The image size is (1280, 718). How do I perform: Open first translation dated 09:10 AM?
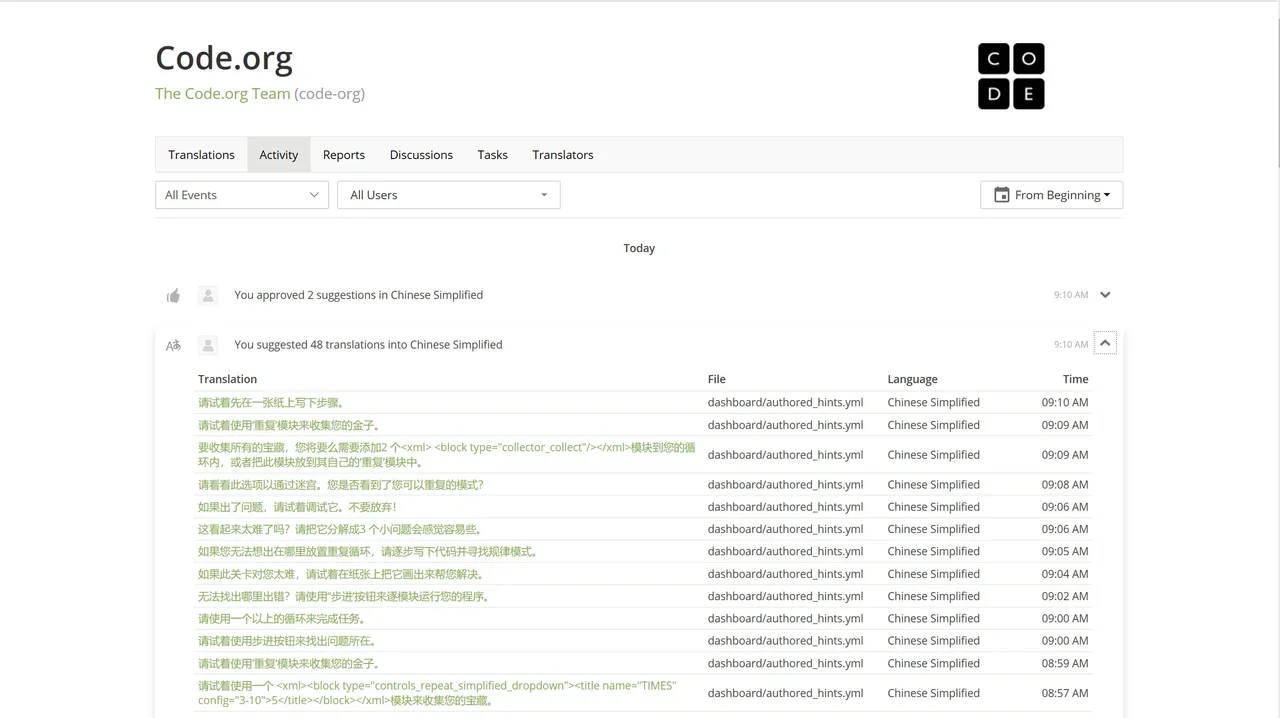pos(271,403)
